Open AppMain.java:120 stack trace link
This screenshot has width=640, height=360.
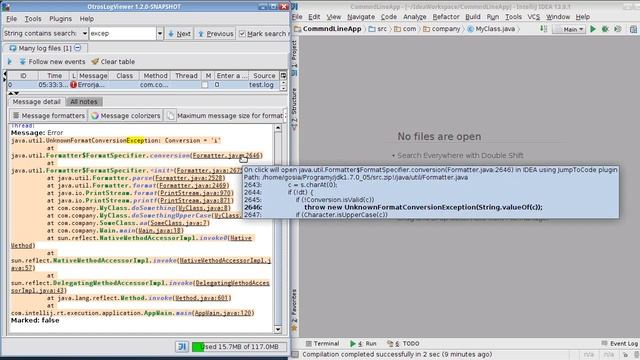point(223,313)
